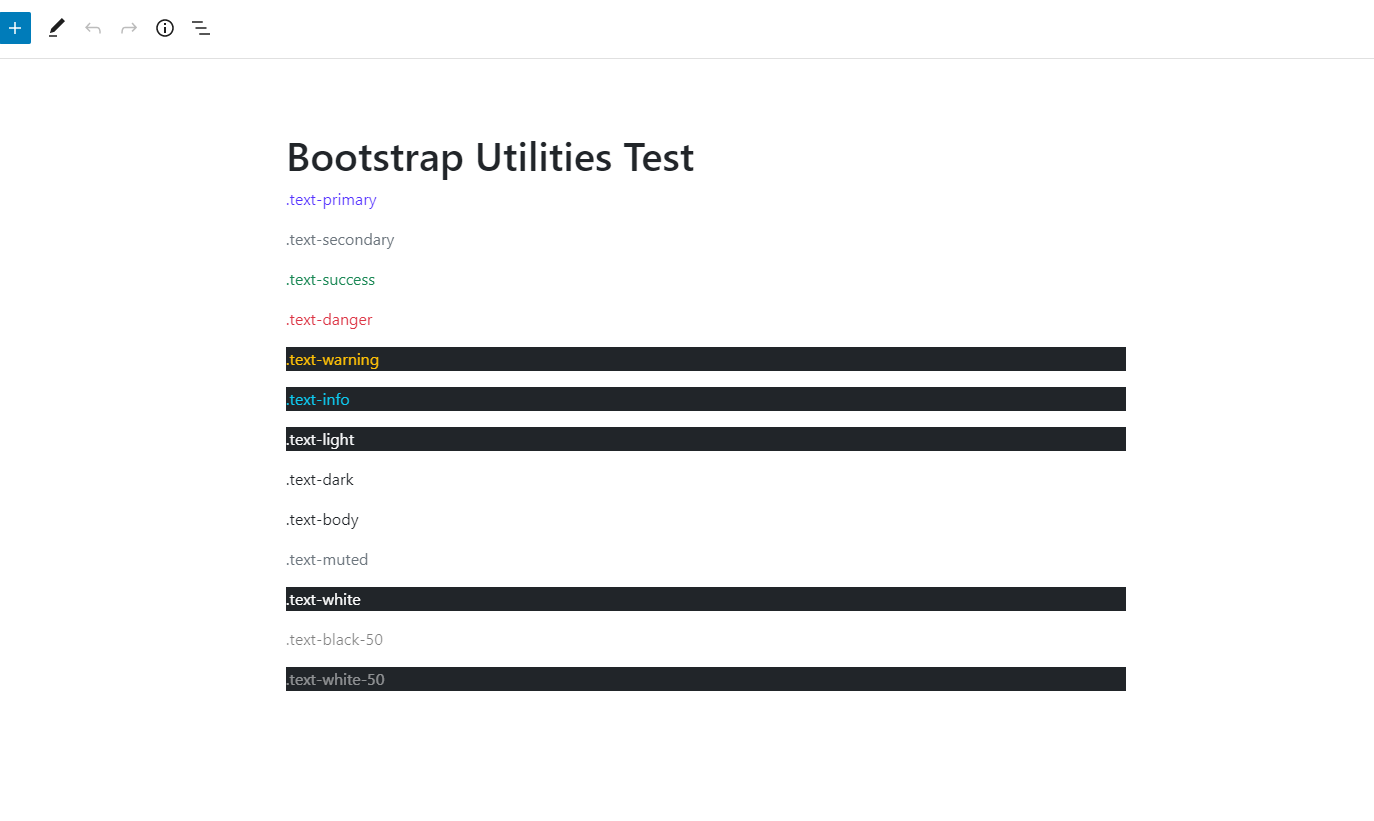Open the Details (document information) icon
Image resolution: width=1374 pixels, height=821 pixels.
click(164, 28)
